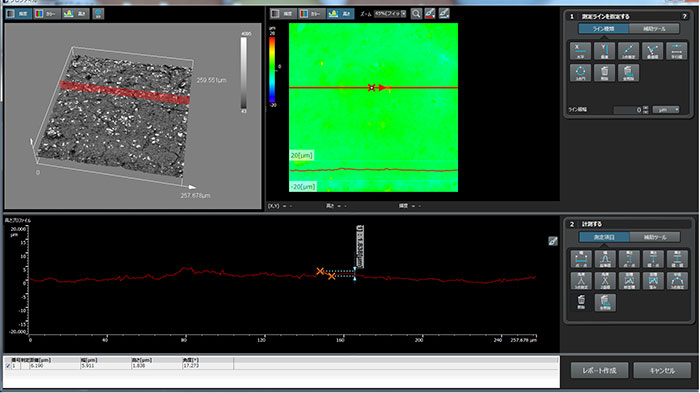The width and height of the screenshot is (700, 393).
Task: Click the create report button
Action: [x=600, y=370]
